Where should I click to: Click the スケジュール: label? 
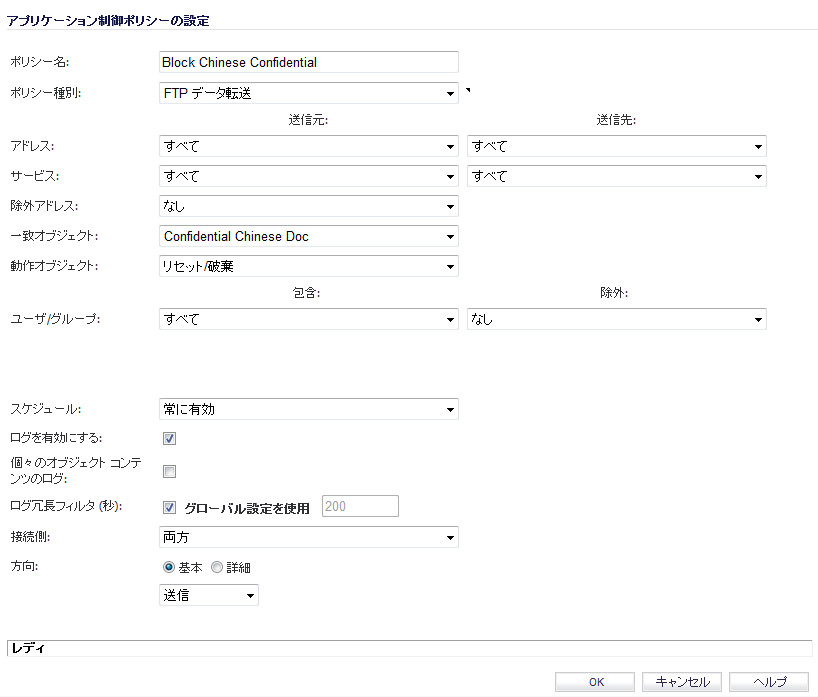click(46, 409)
